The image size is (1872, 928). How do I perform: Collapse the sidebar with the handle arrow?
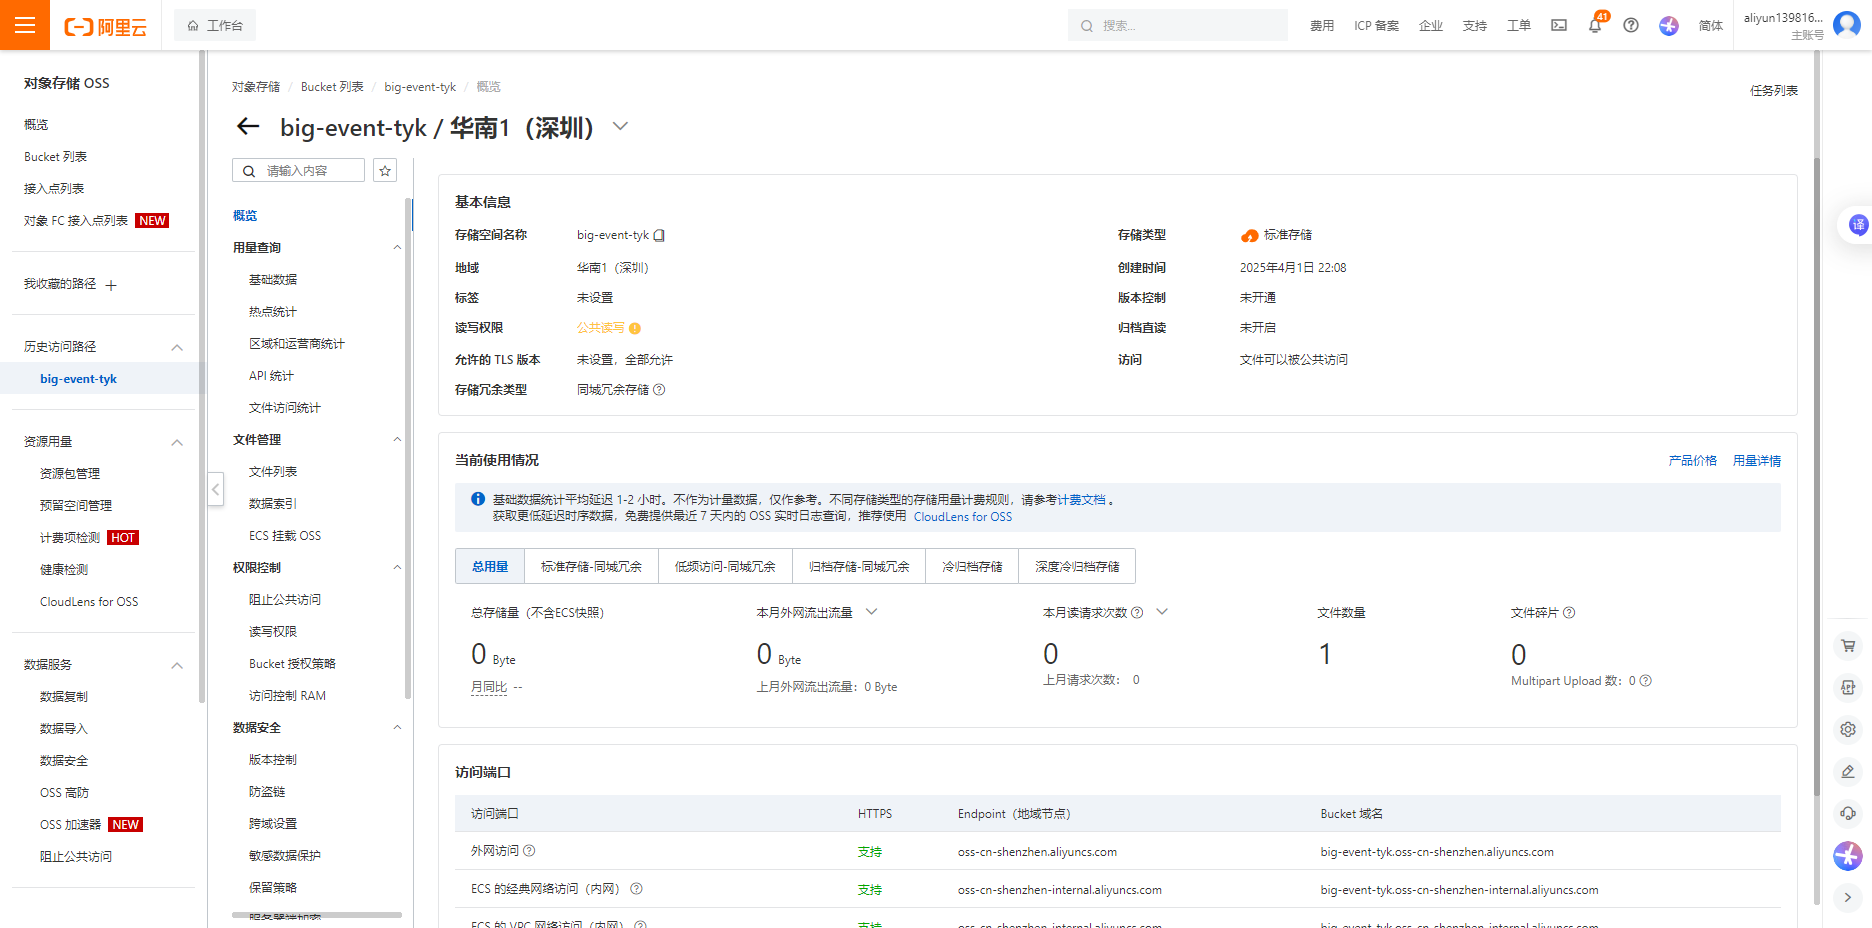(215, 489)
